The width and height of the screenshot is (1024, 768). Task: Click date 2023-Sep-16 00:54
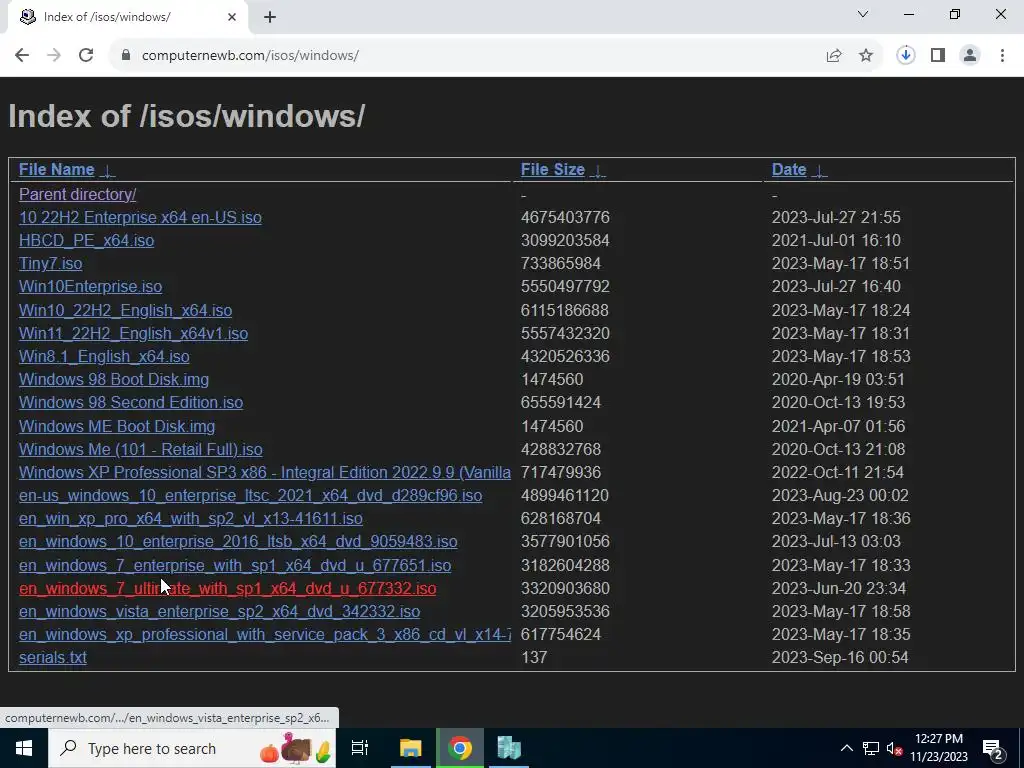pos(840,658)
